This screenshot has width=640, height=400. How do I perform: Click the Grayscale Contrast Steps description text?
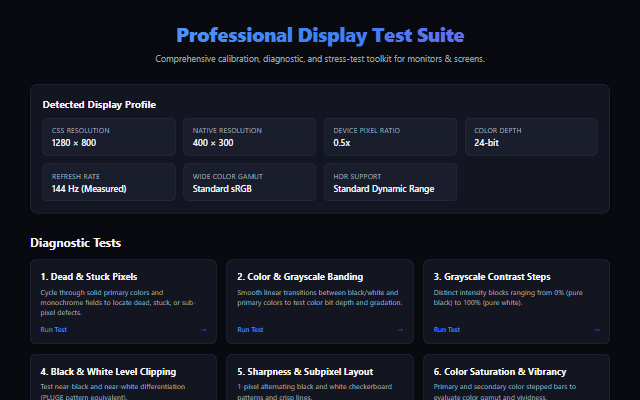point(508,298)
